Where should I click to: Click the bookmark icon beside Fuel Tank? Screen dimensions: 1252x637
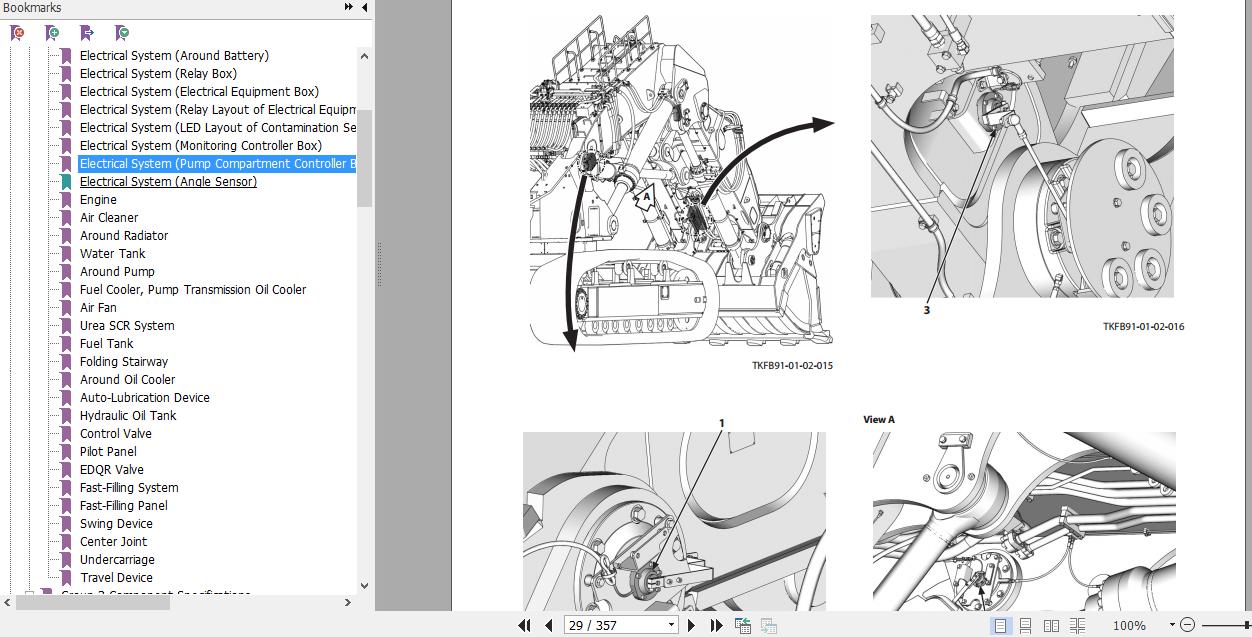pyautogui.click(x=66, y=343)
